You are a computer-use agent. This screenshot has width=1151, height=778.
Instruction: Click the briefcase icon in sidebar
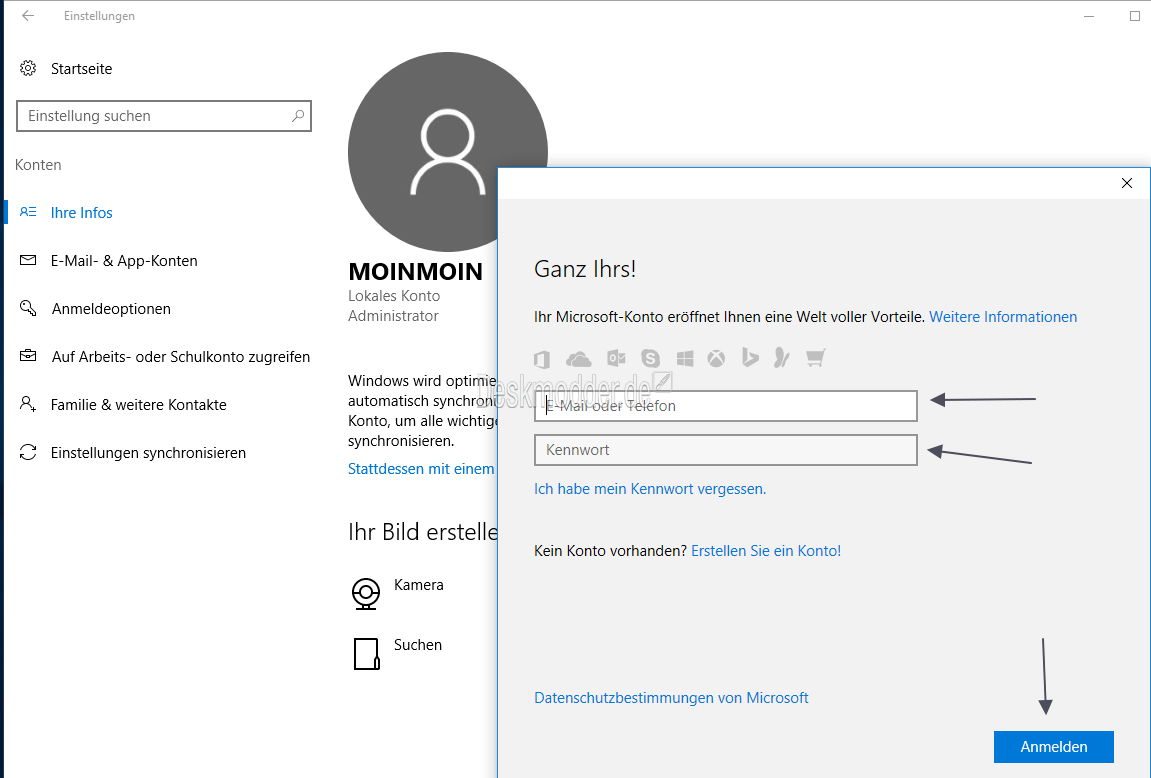[28, 355]
